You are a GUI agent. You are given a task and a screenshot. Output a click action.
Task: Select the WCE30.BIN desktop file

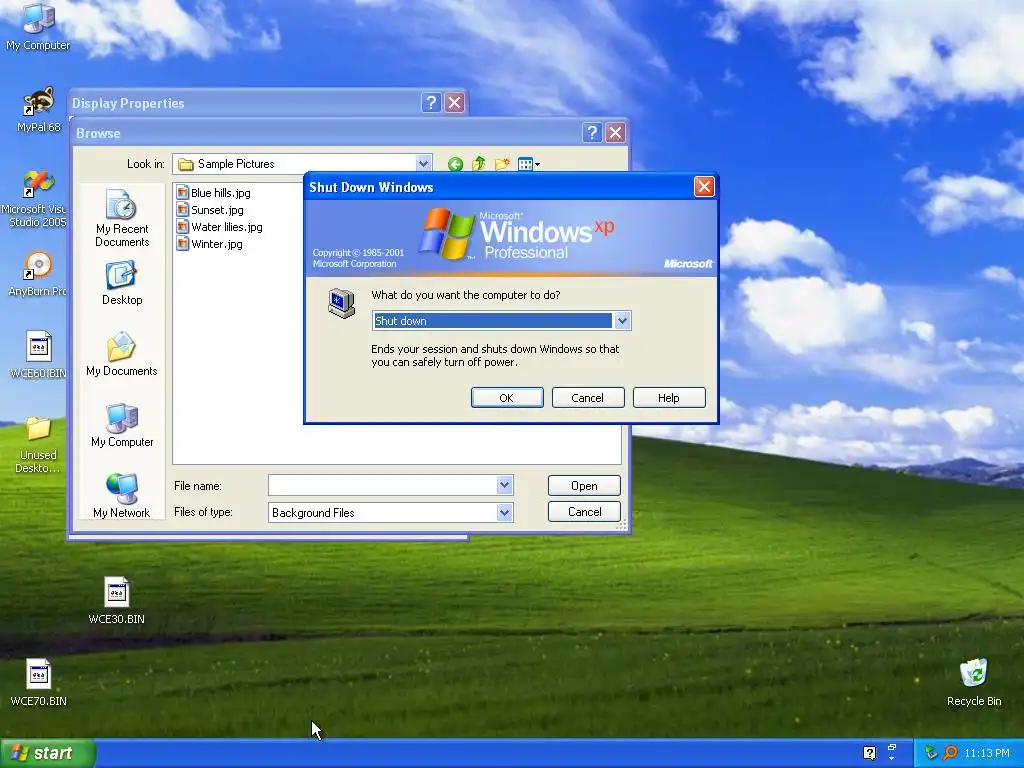(x=116, y=601)
